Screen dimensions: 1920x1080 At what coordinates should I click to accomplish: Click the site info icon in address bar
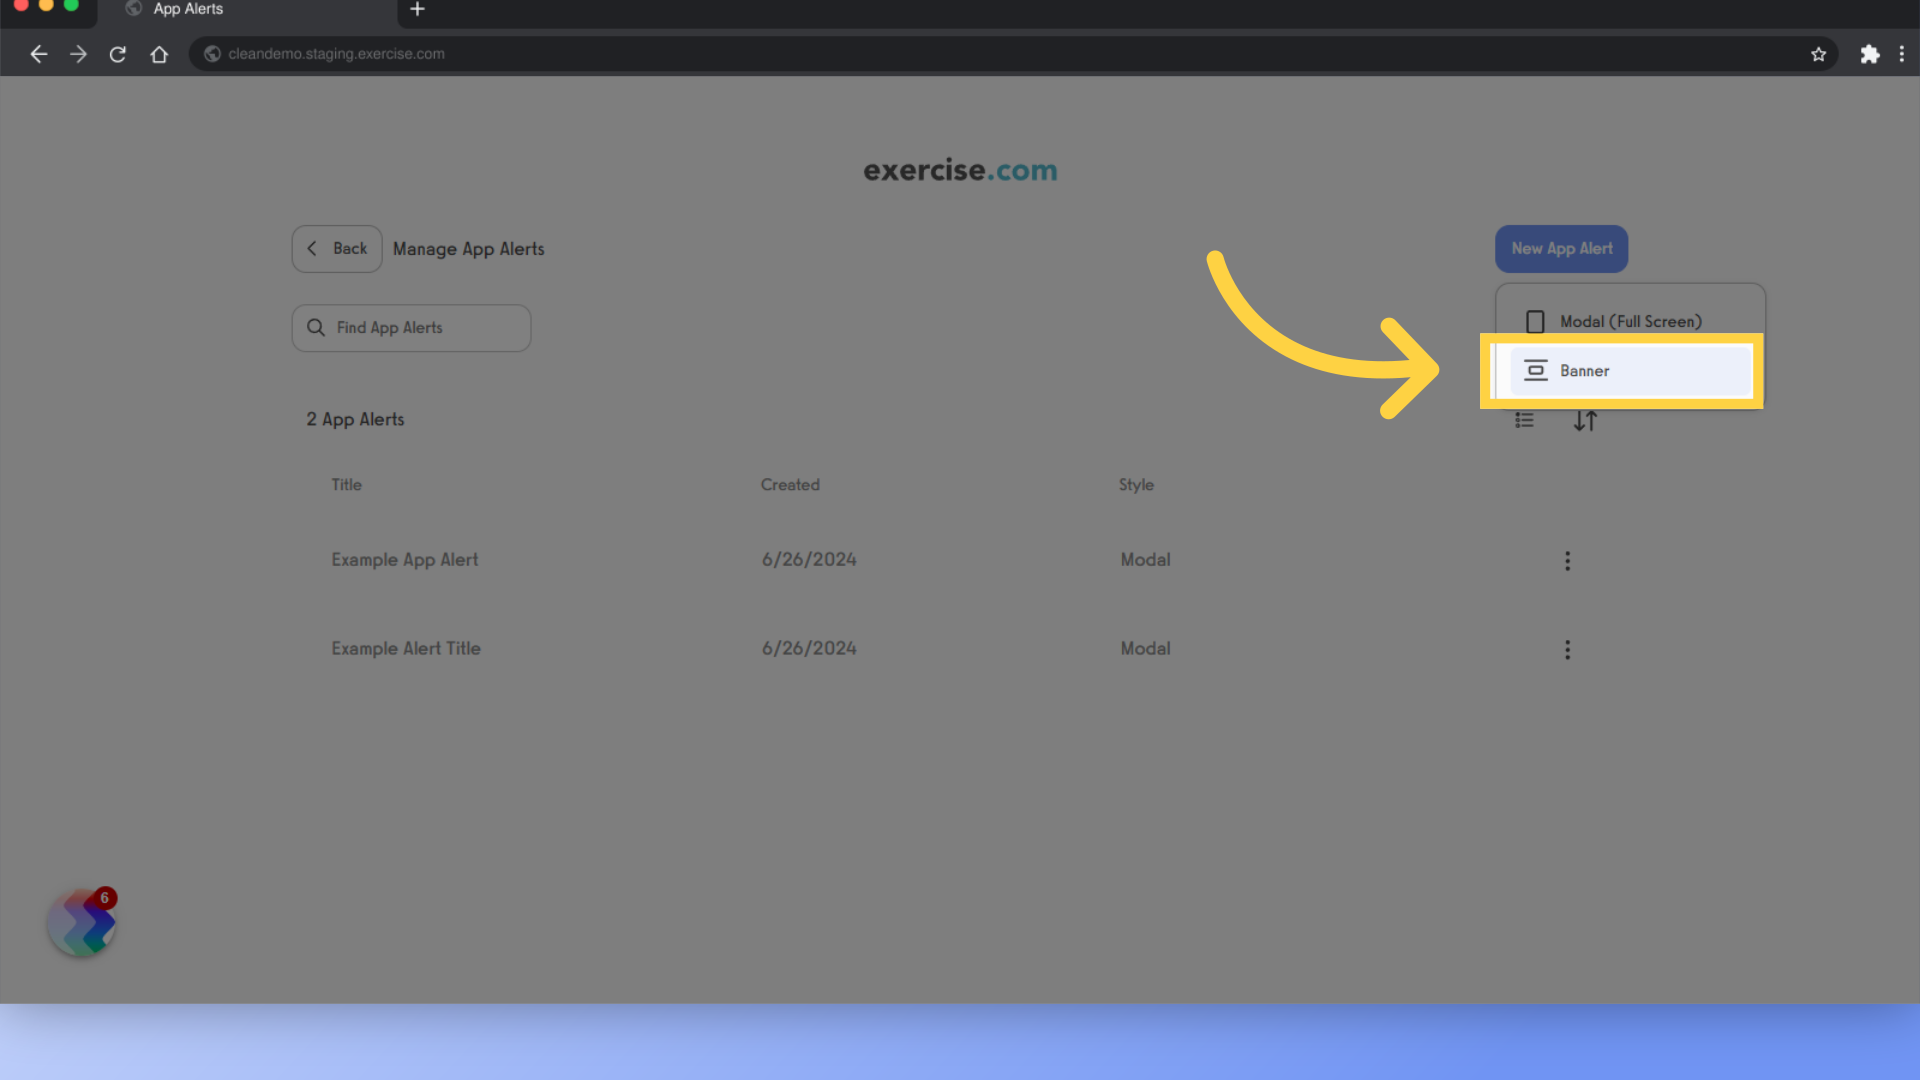point(212,54)
